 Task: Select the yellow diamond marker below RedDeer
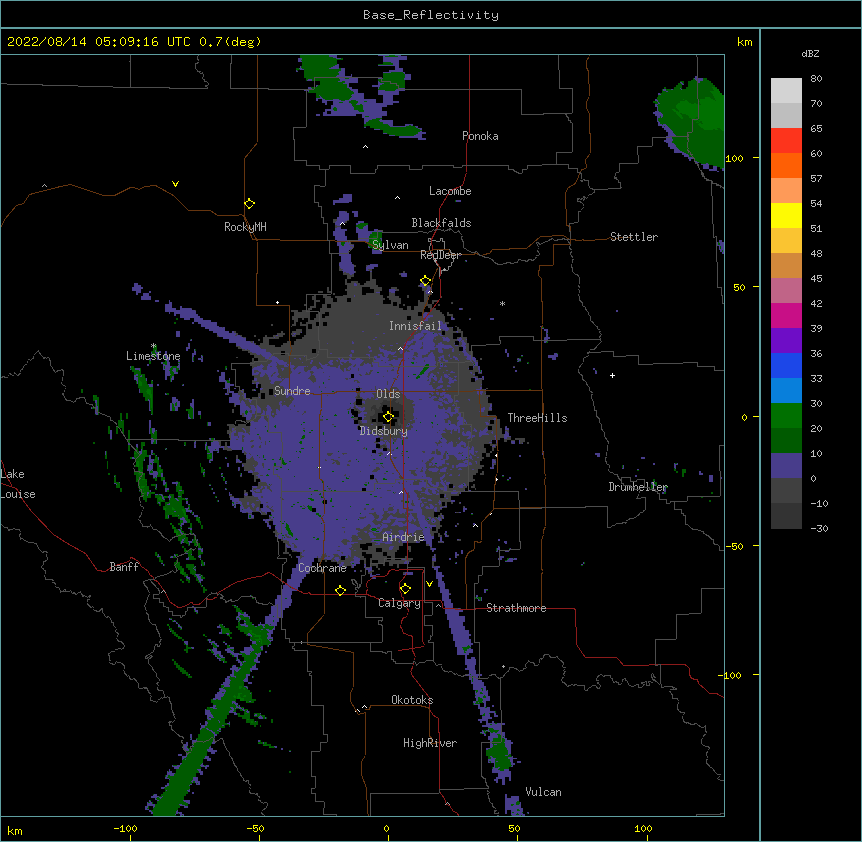[x=425, y=281]
